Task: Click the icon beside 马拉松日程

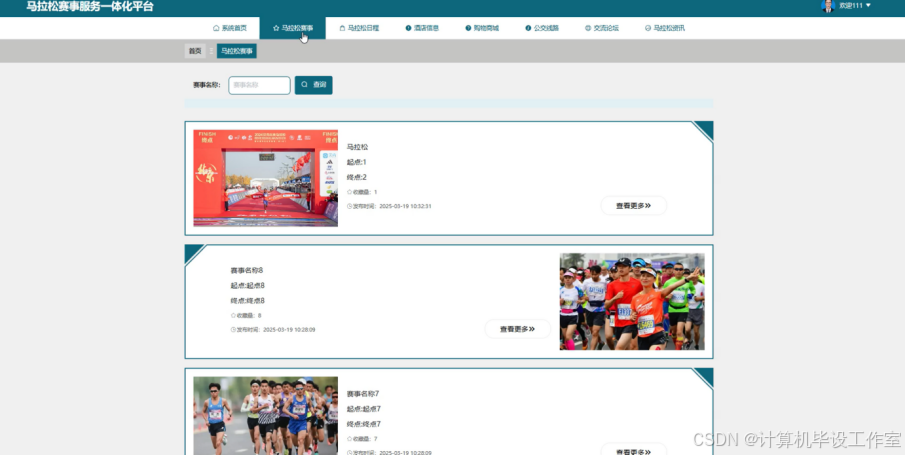Action: tap(342, 28)
